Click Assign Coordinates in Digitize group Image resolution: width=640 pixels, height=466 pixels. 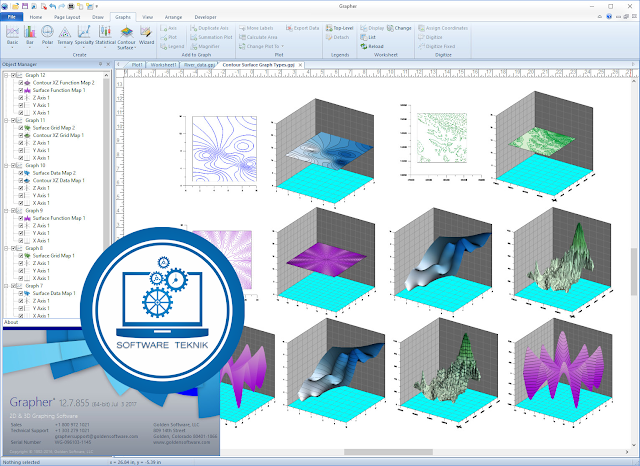click(x=443, y=28)
